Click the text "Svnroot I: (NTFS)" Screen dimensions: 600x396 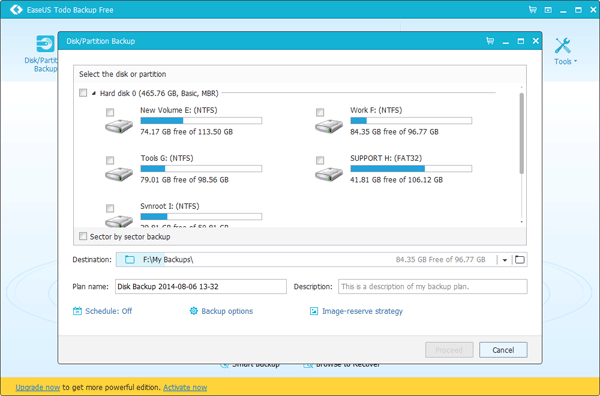[x=170, y=206]
